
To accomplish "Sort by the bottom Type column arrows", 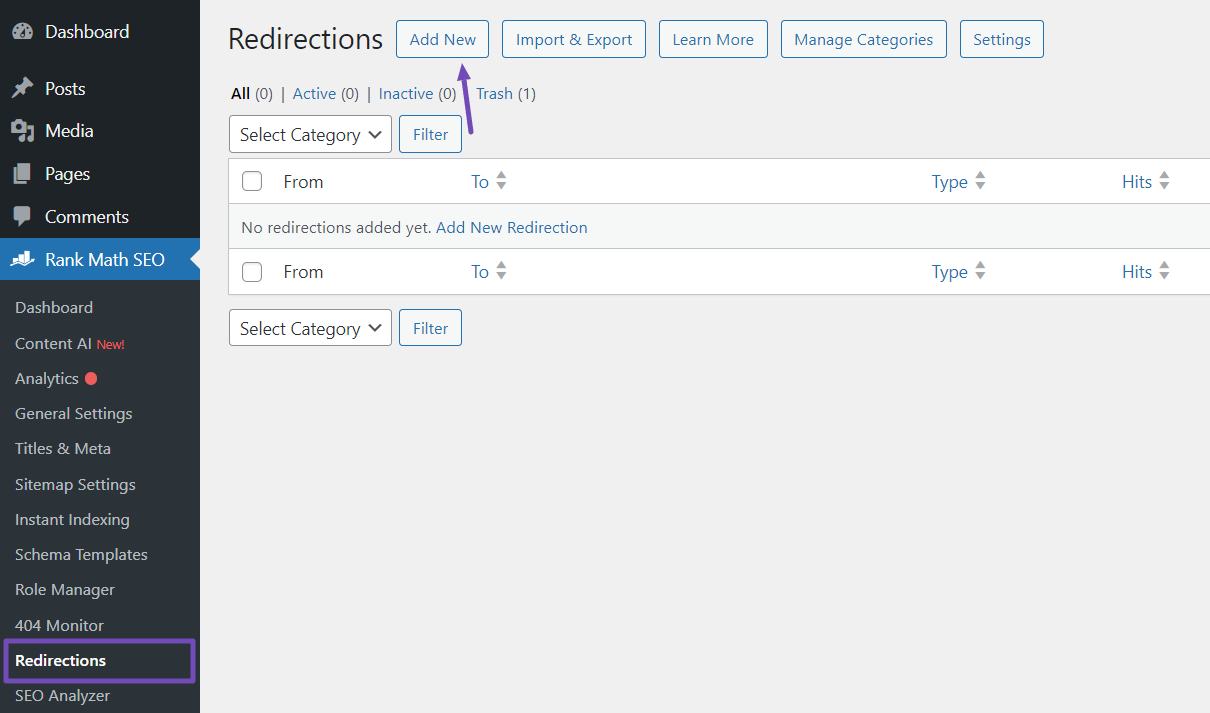I will 980,271.
